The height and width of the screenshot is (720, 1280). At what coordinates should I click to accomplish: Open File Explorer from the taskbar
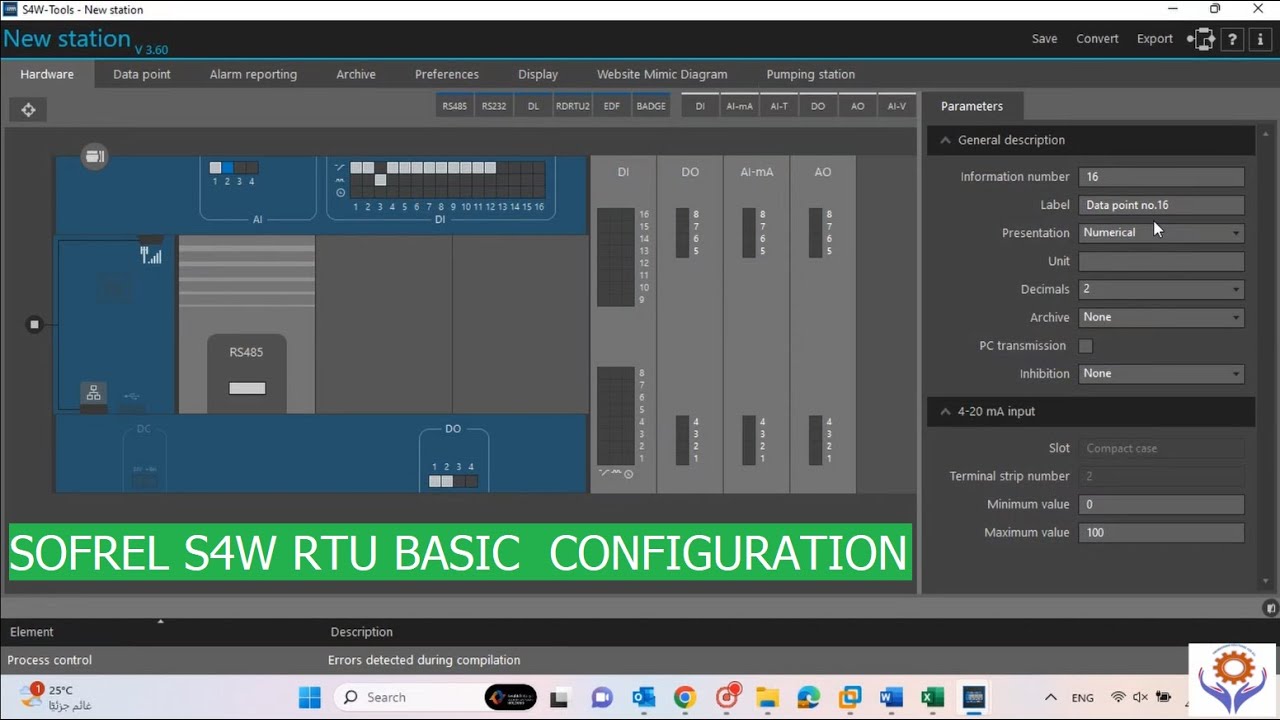tap(767, 697)
